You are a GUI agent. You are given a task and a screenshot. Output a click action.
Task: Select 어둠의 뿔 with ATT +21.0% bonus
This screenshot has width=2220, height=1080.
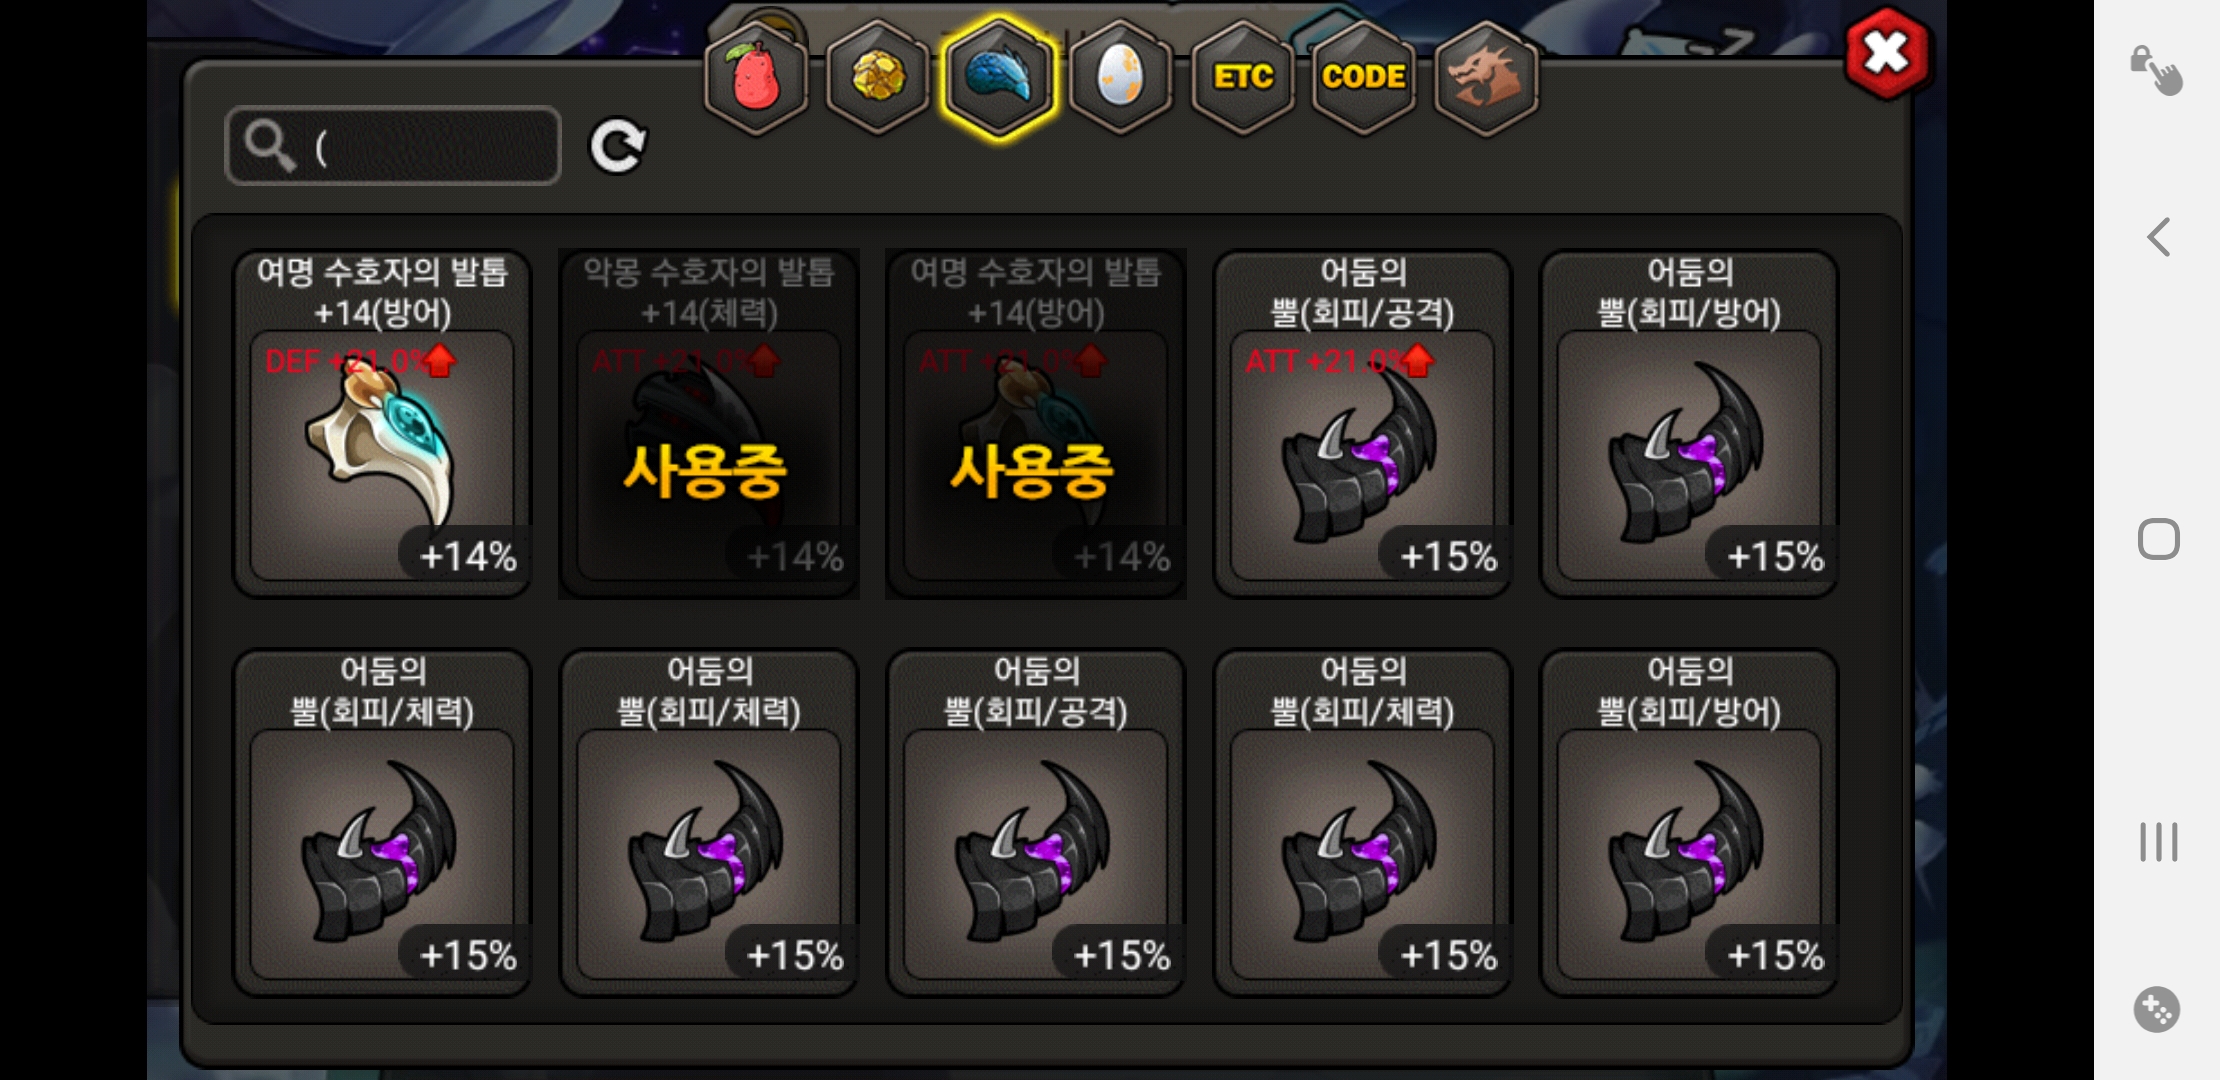(1363, 424)
